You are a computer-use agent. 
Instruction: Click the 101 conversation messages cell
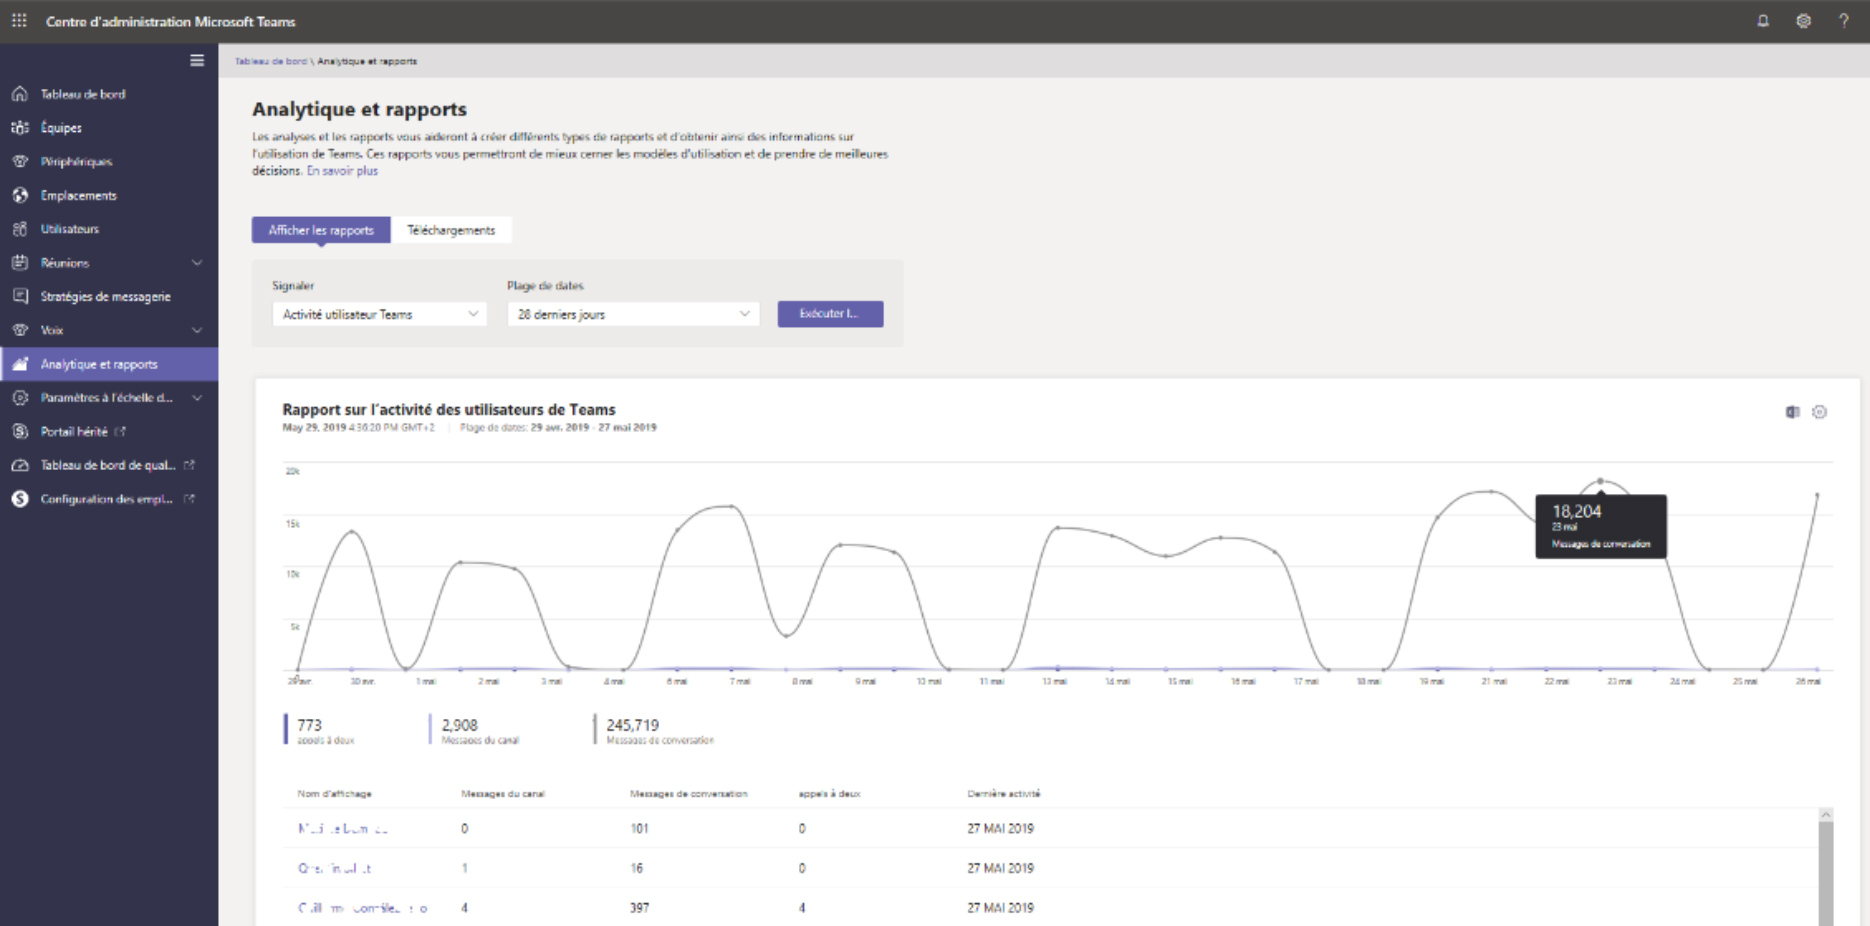click(x=639, y=828)
